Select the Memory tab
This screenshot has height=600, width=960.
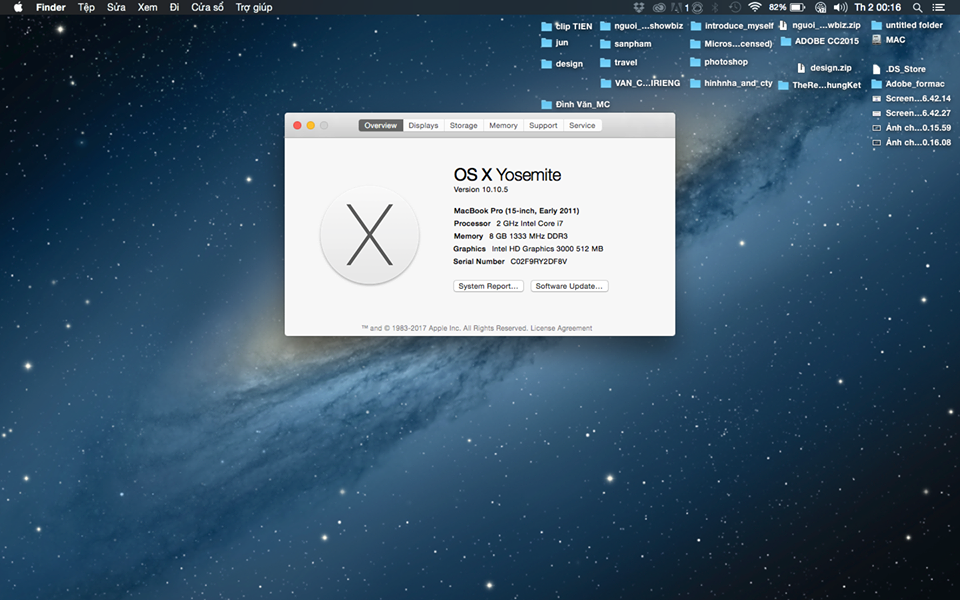(503, 126)
